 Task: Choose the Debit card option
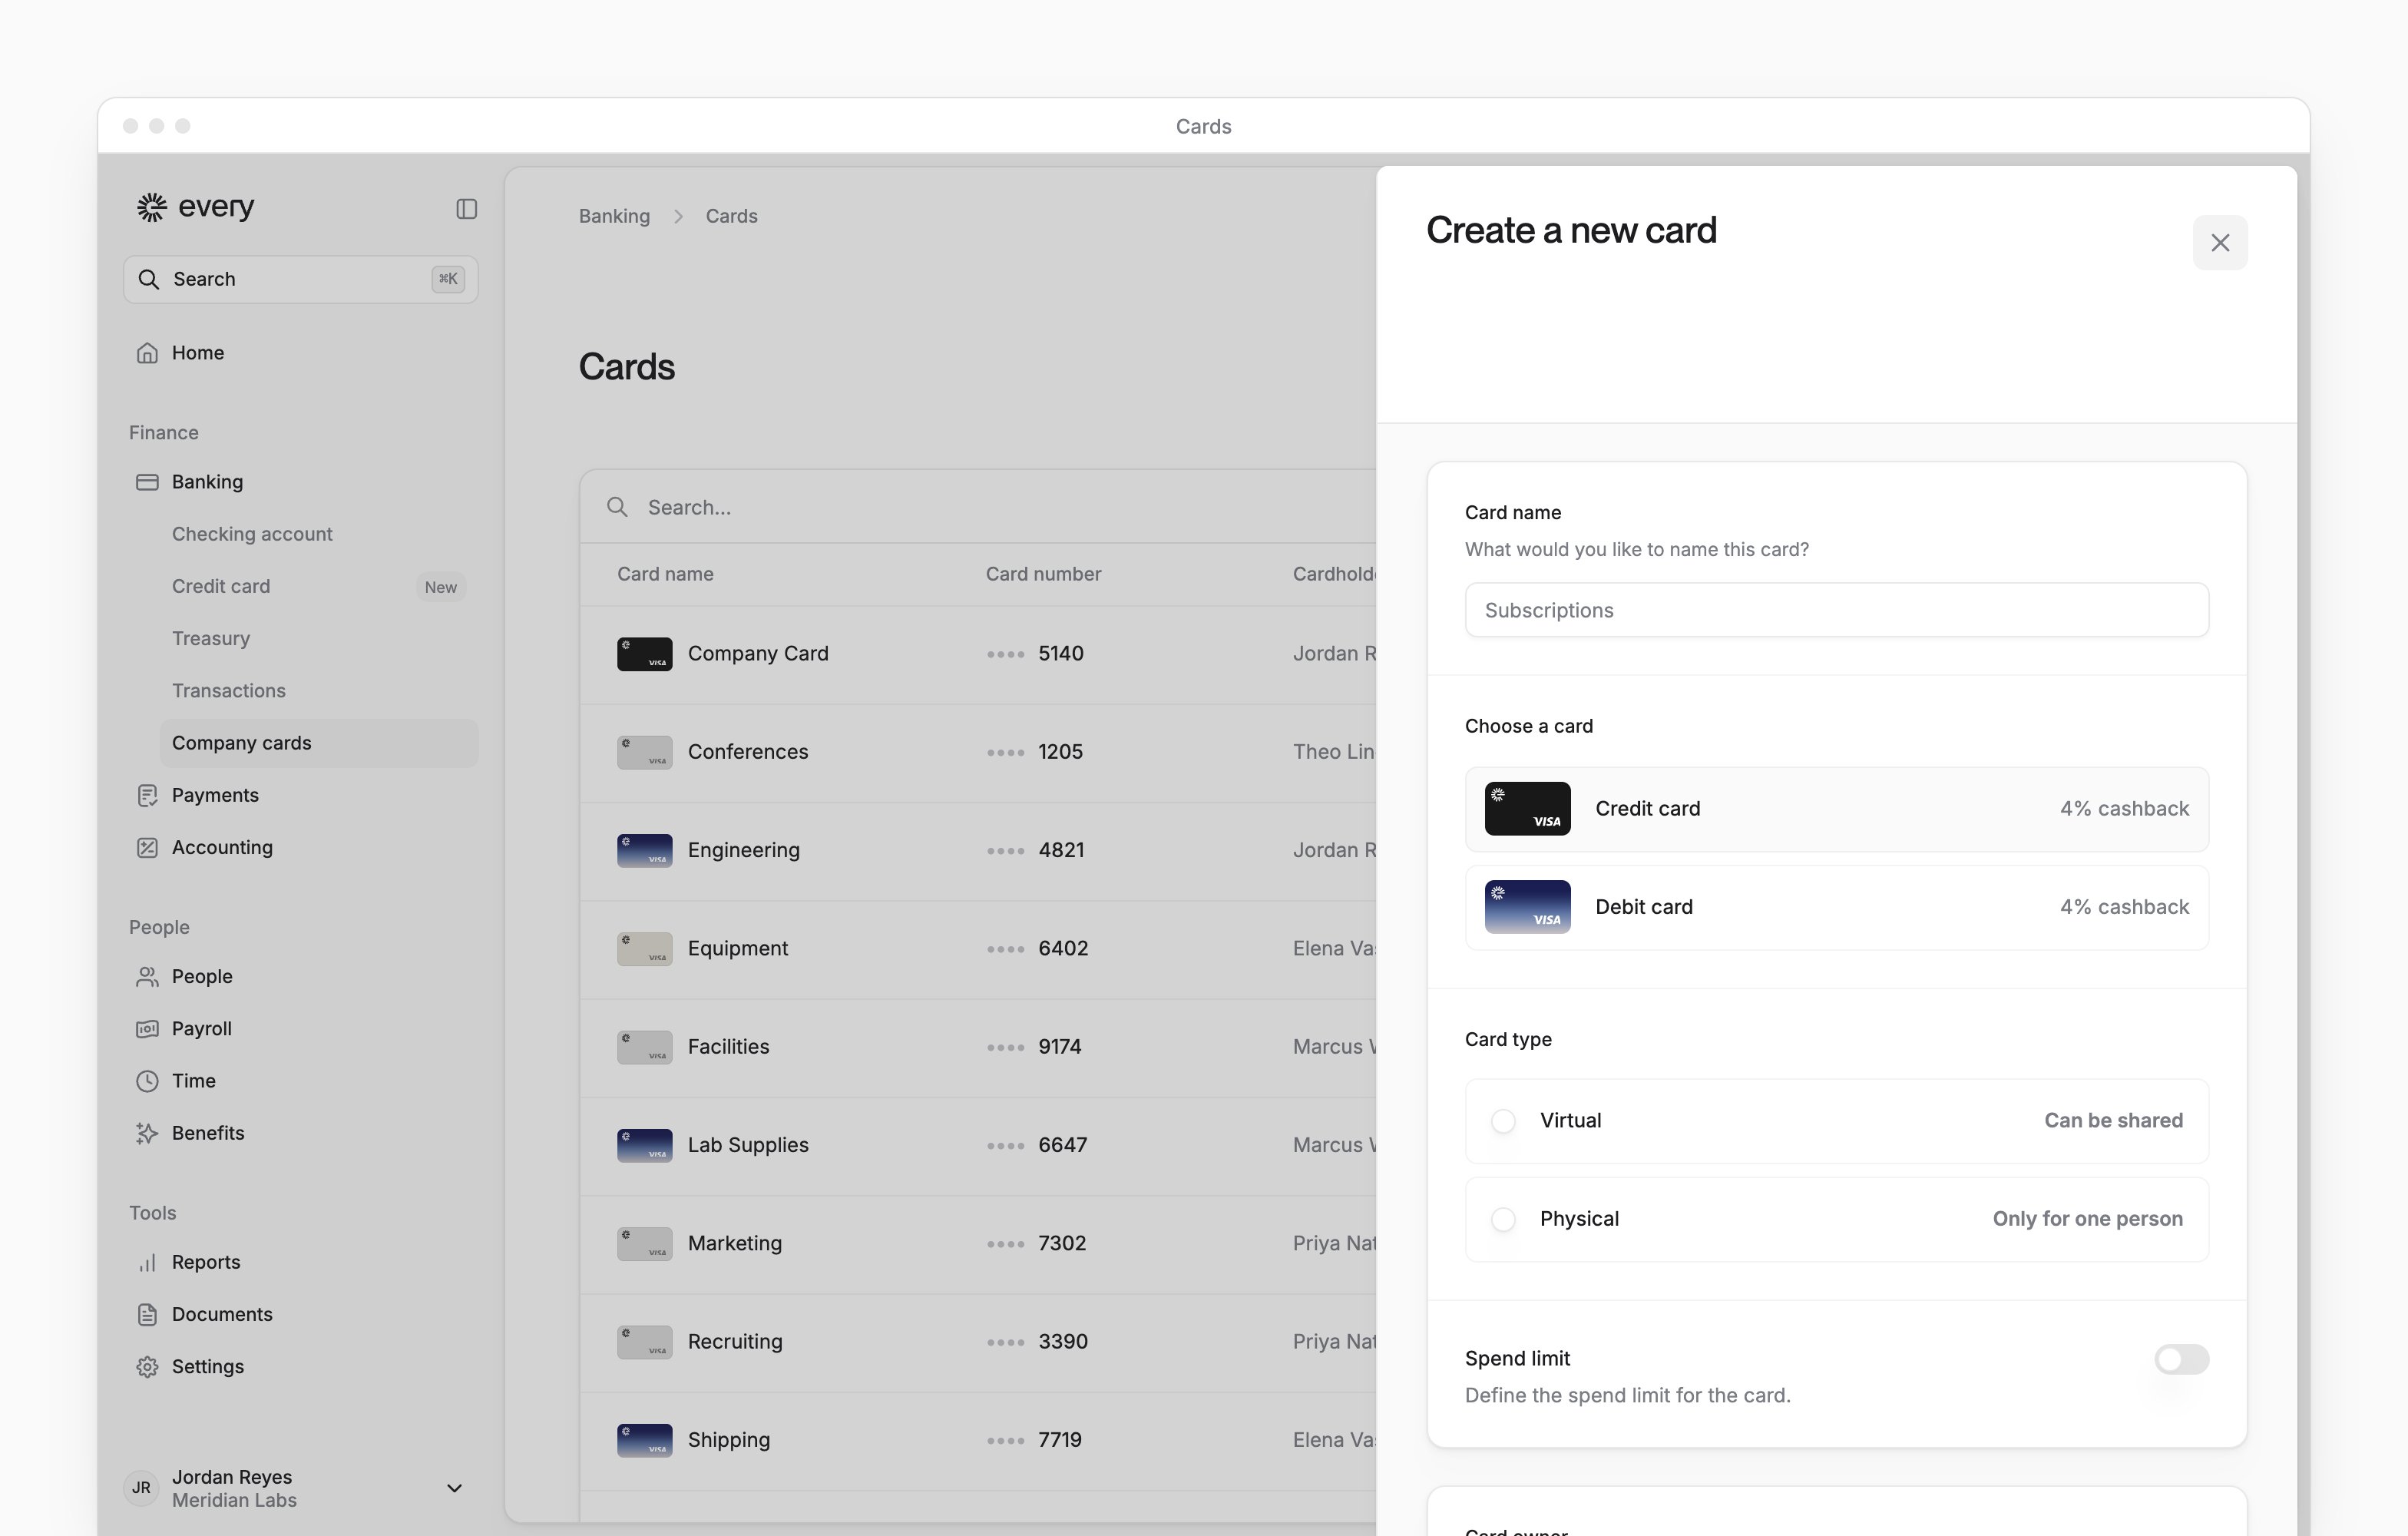(1836, 907)
